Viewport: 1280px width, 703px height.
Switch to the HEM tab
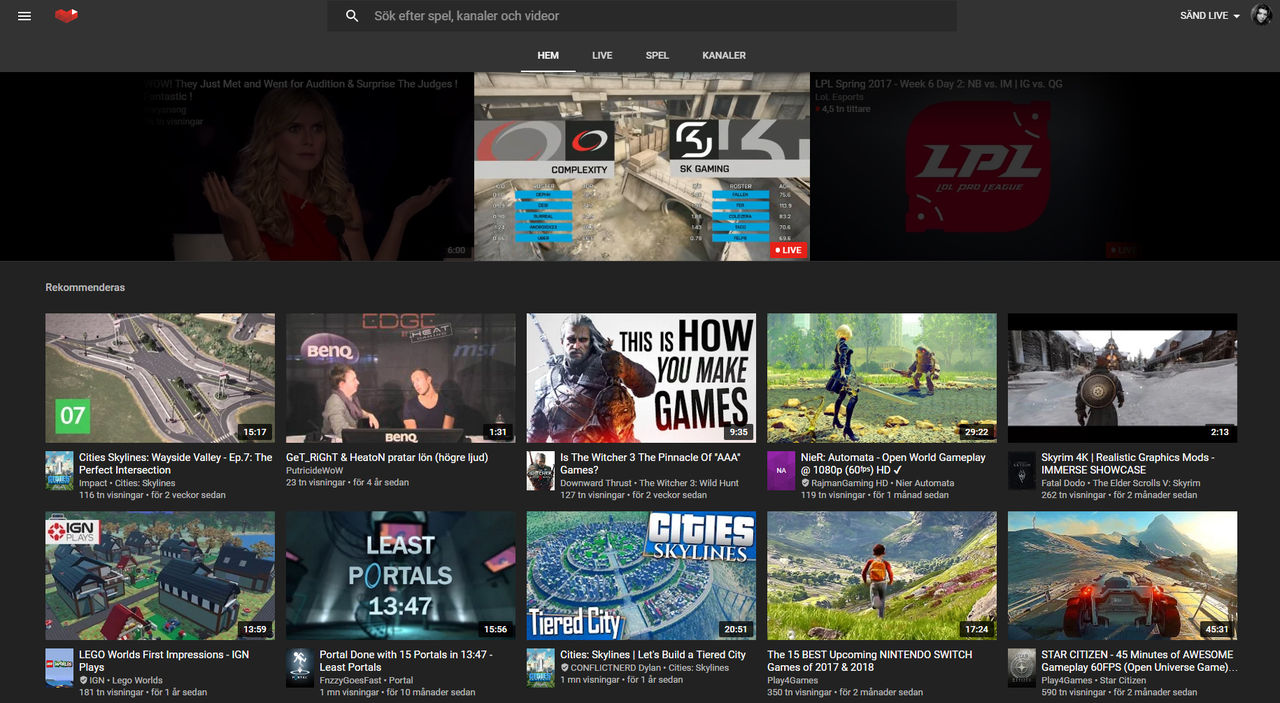pyautogui.click(x=548, y=56)
